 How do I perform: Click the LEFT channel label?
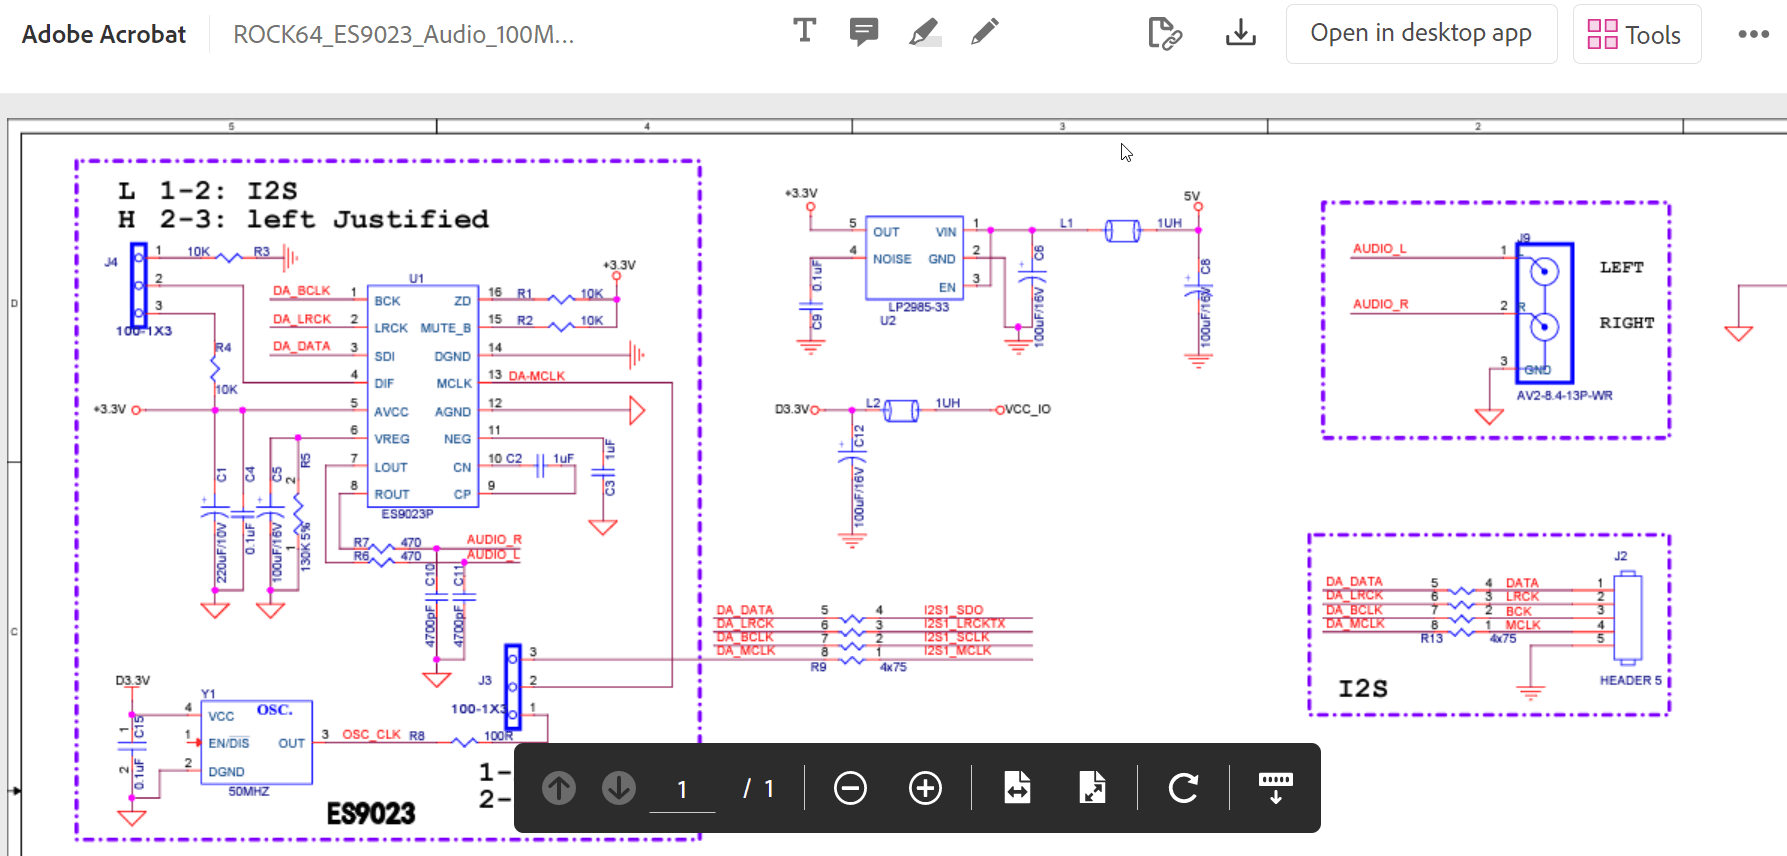coord(1621,267)
